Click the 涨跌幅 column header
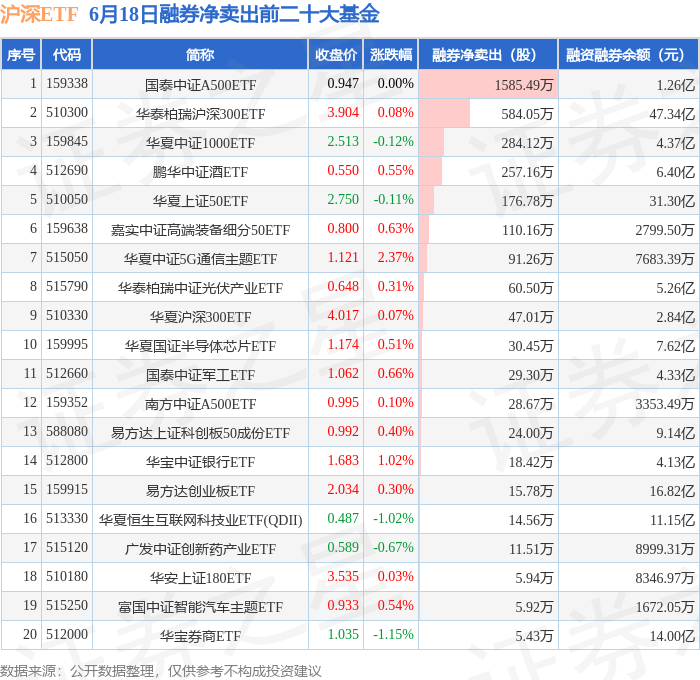This screenshot has height=680, width=700. tap(391, 55)
